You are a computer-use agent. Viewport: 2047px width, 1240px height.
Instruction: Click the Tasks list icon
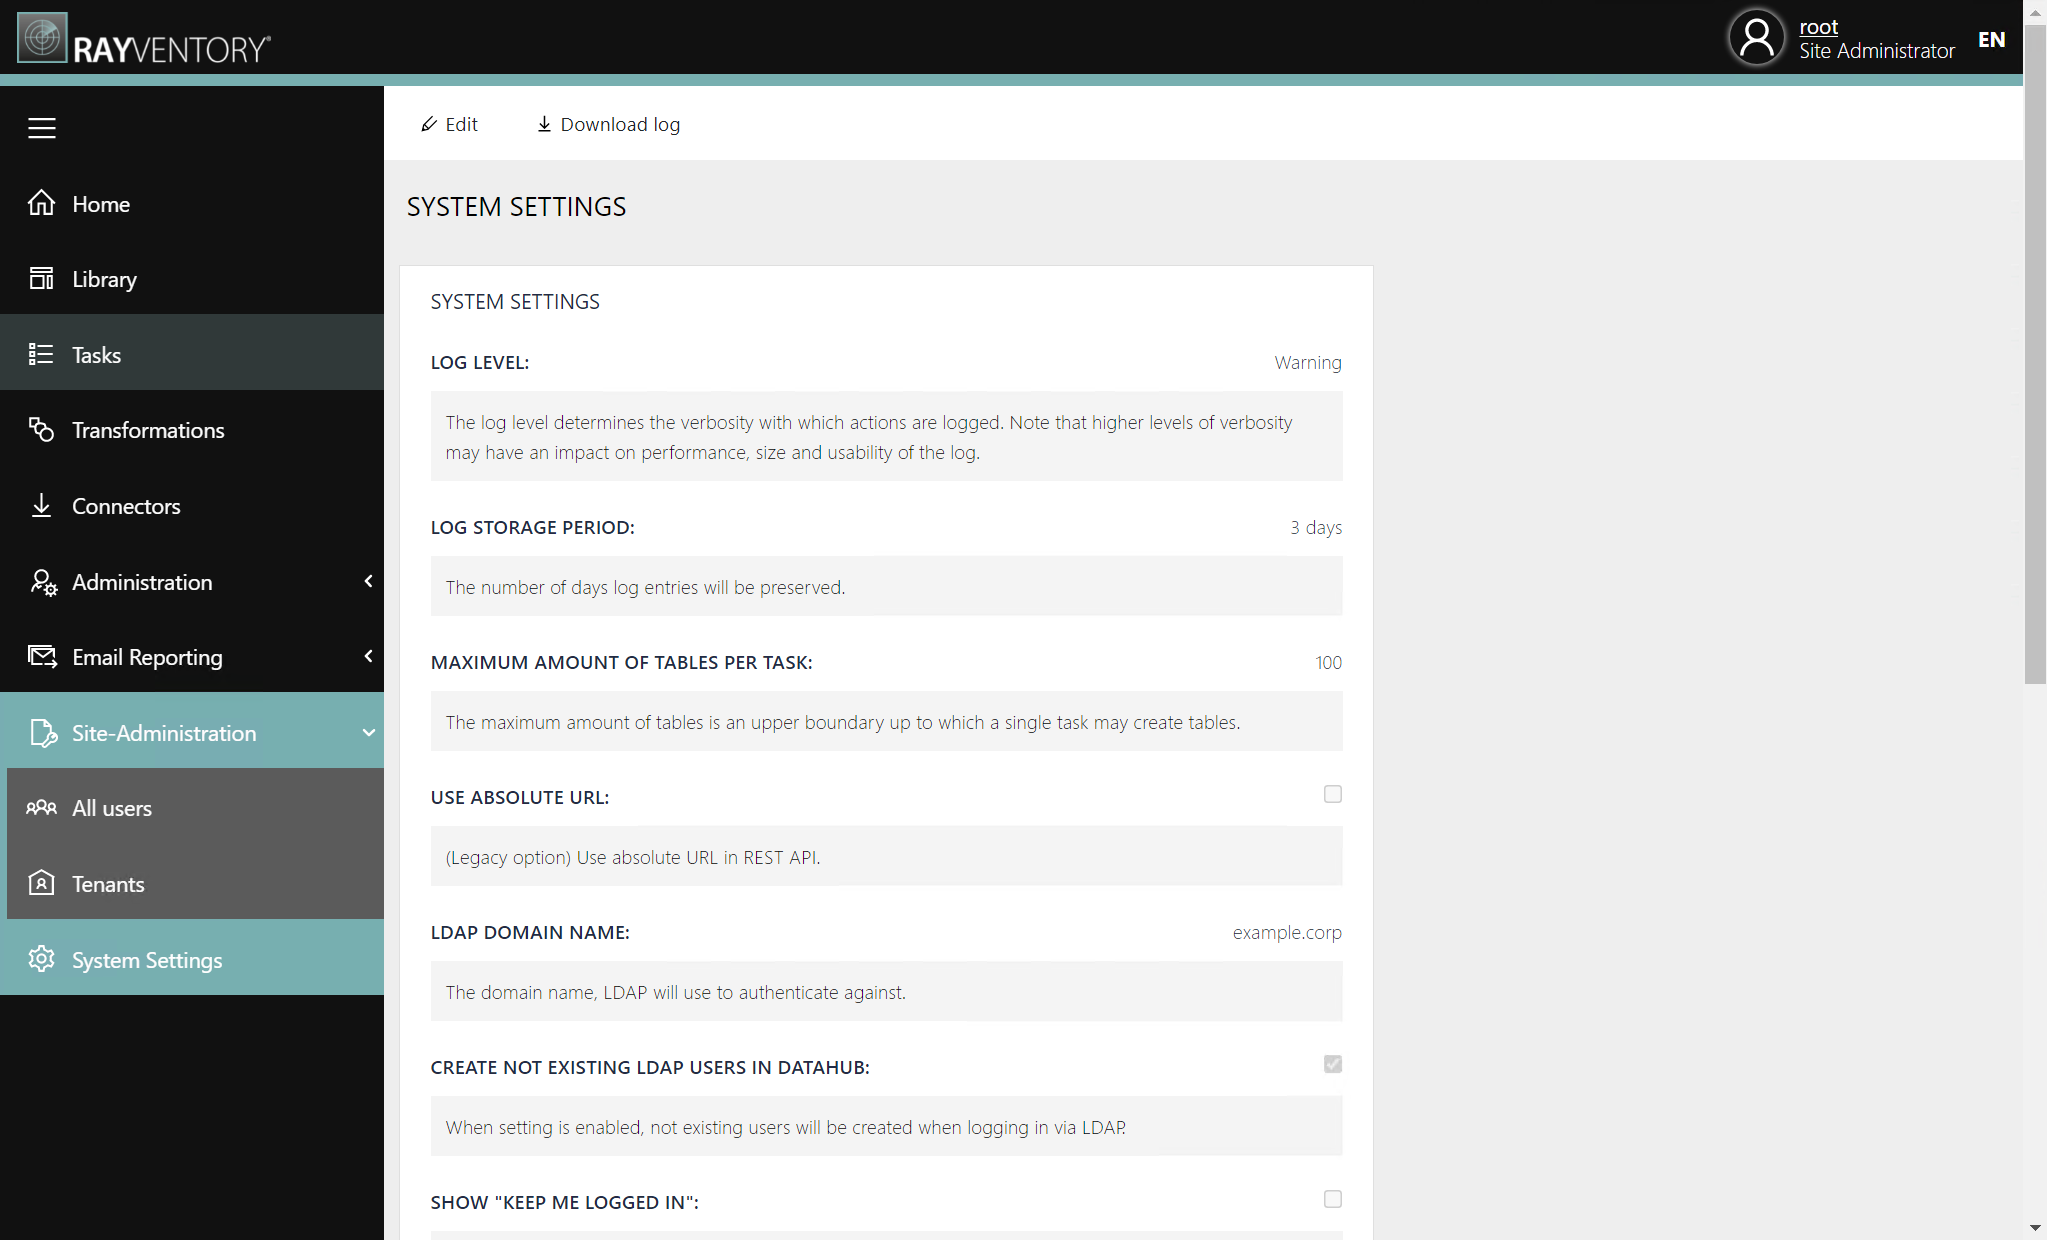point(41,354)
